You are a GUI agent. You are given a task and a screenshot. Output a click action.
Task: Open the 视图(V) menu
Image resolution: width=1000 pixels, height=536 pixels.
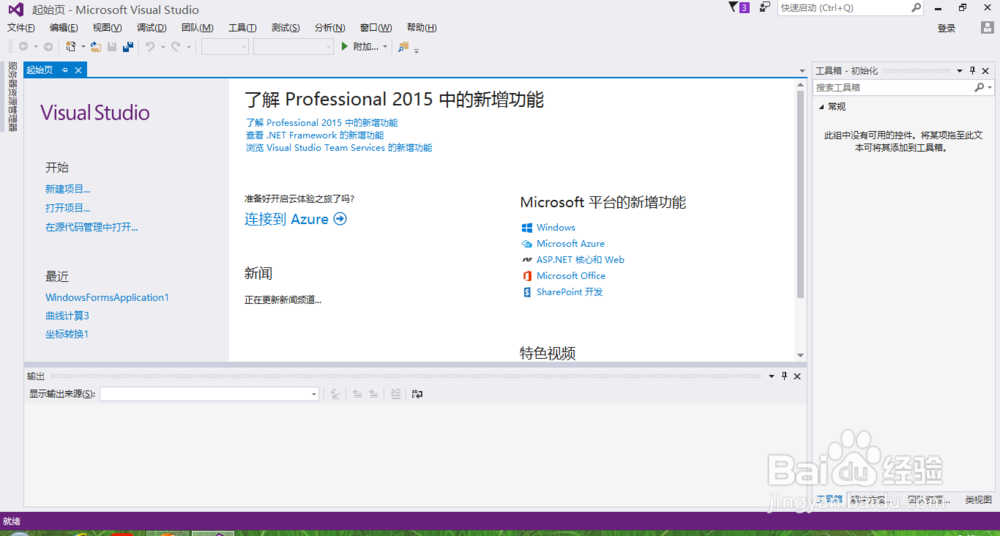(107, 27)
